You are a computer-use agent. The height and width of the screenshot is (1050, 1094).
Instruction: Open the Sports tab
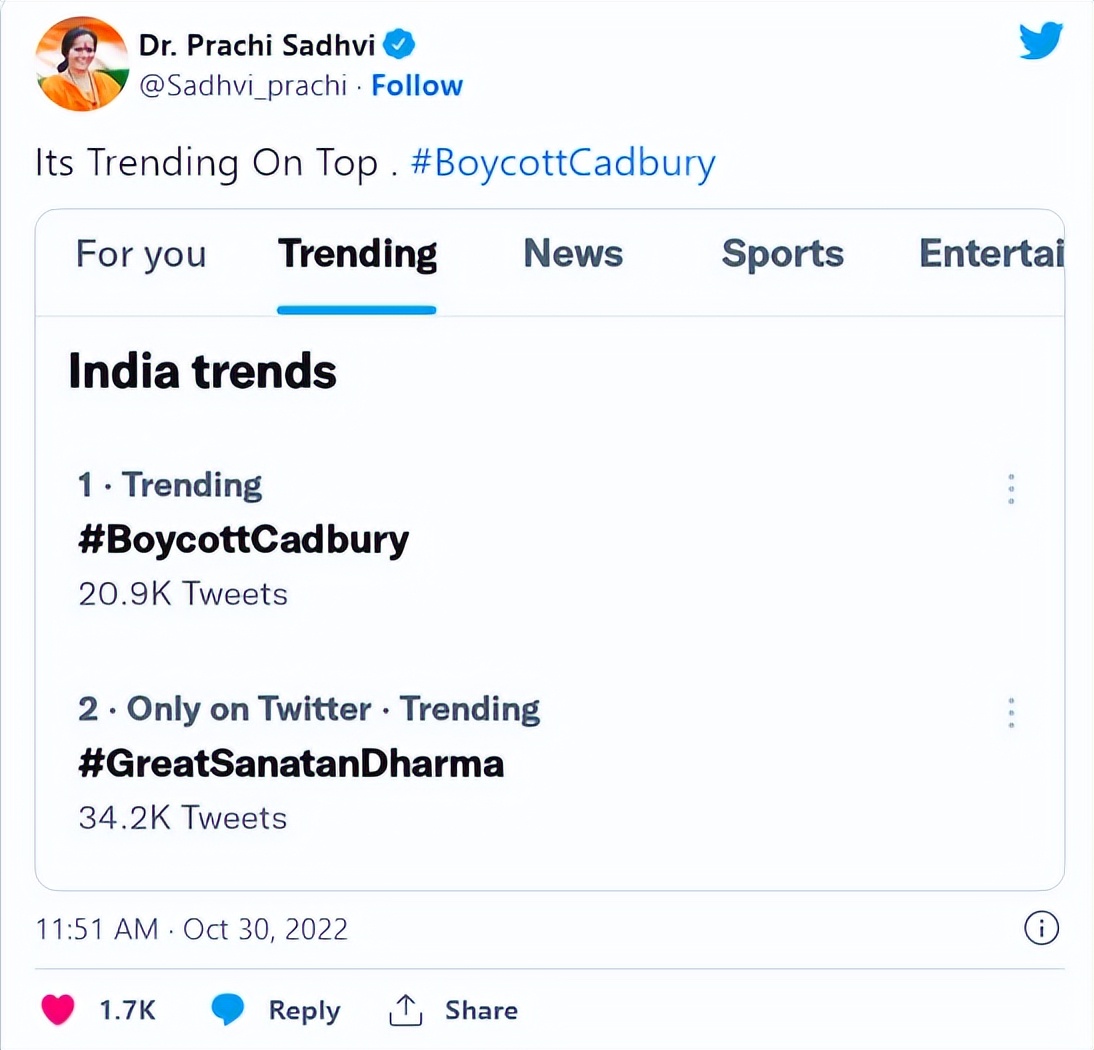pos(782,254)
